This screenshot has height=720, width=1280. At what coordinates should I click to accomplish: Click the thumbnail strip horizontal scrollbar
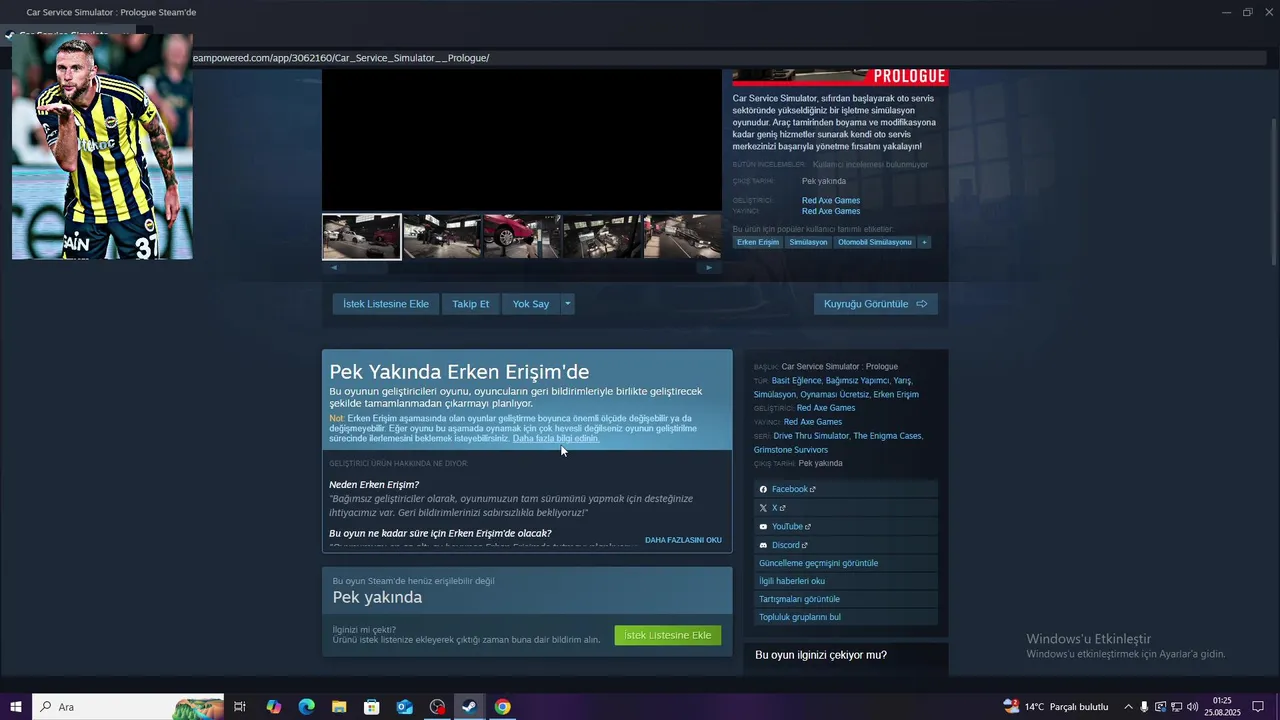point(368,267)
